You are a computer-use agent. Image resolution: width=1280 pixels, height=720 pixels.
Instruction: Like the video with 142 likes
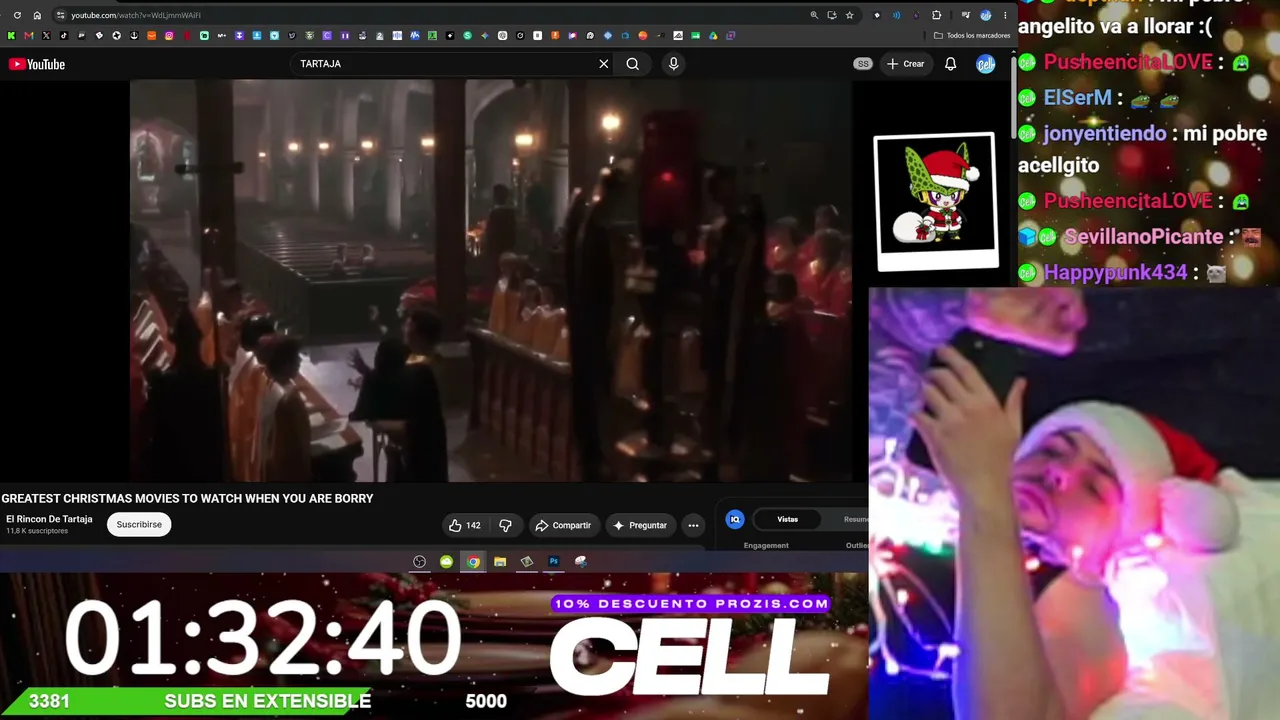[464, 525]
